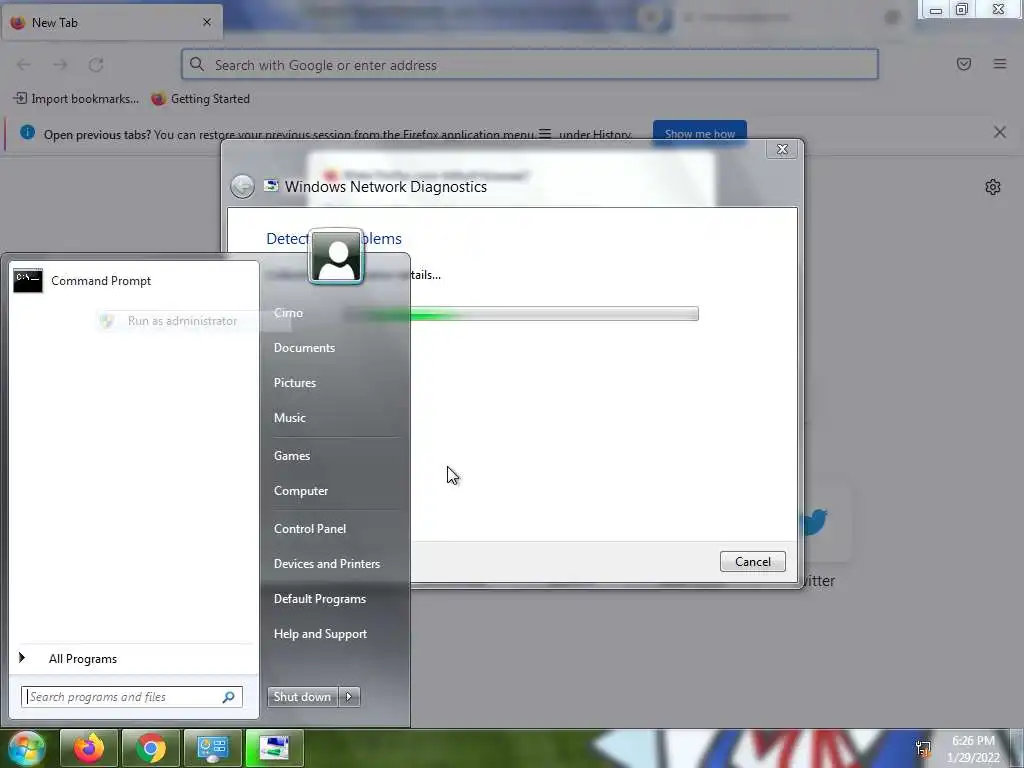Open Computer from Start menu
1024x768 pixels.
pyautogui.click(x=300, y=490)
